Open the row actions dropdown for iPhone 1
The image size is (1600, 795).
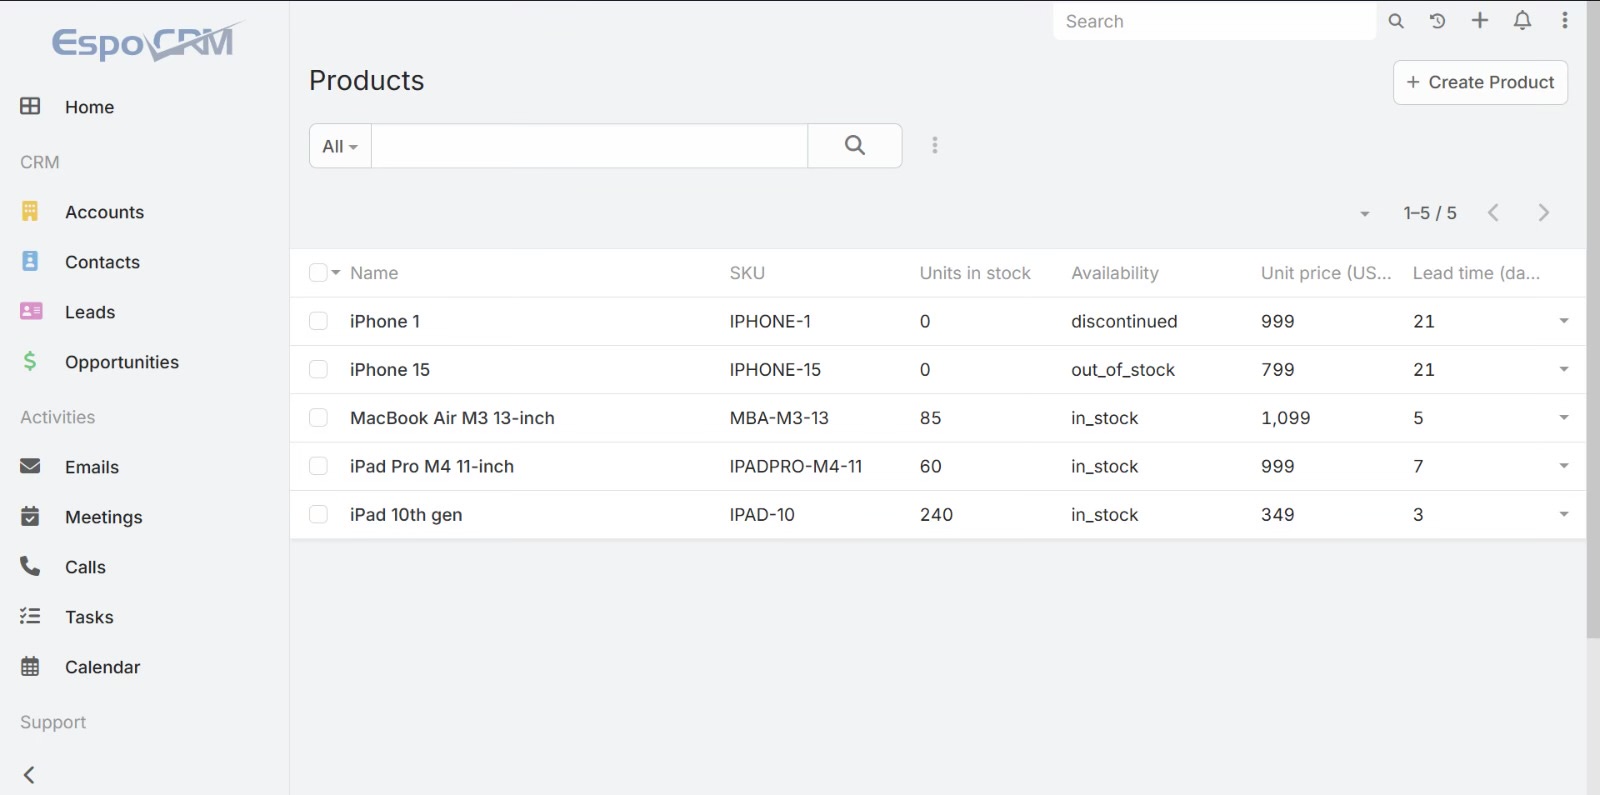click(x=1564, y=321)
